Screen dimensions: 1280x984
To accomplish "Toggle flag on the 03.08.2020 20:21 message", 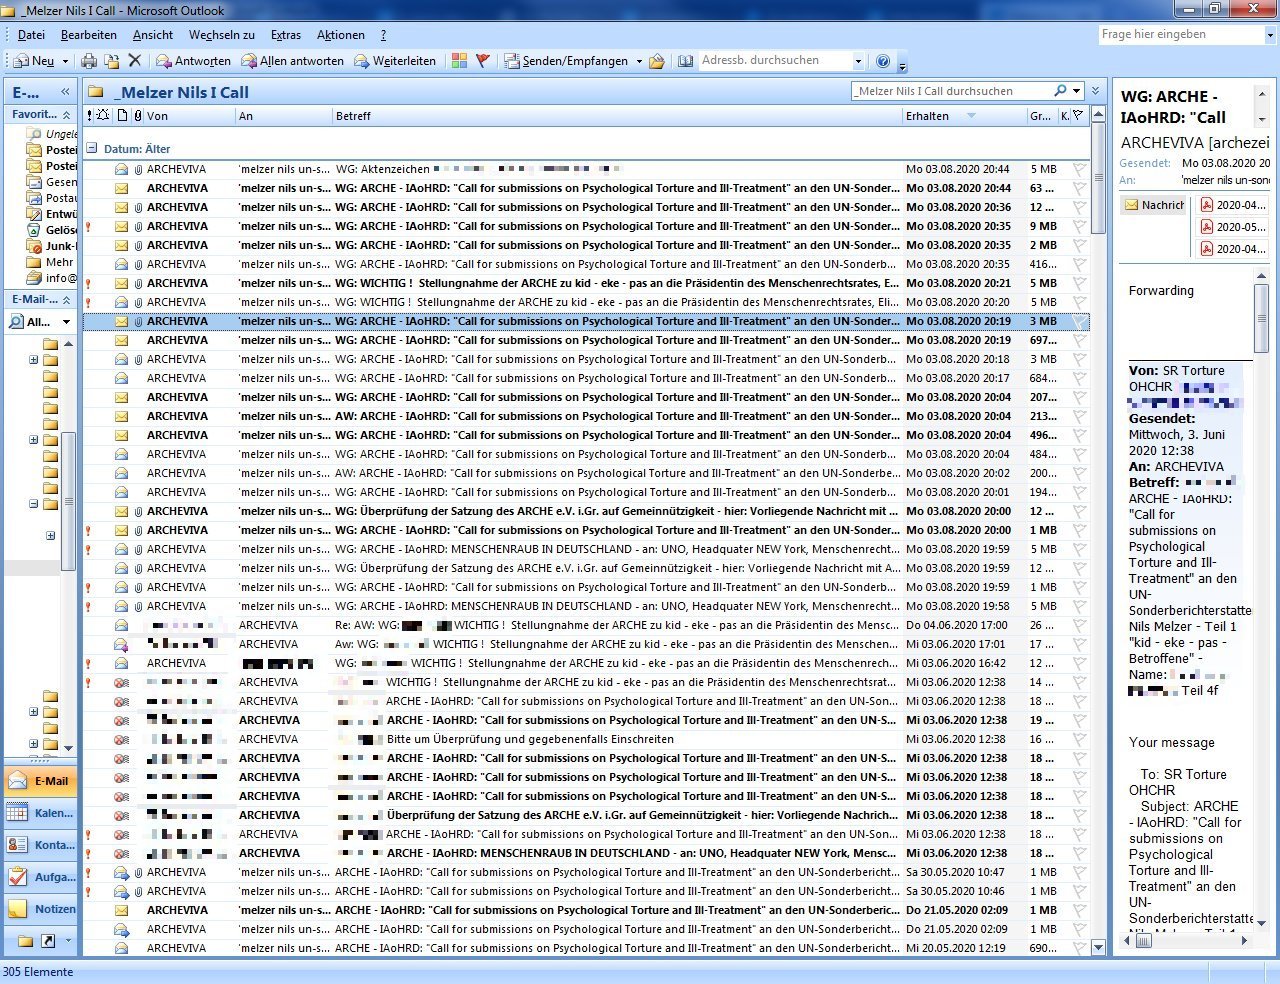I will click(1079, 284).
